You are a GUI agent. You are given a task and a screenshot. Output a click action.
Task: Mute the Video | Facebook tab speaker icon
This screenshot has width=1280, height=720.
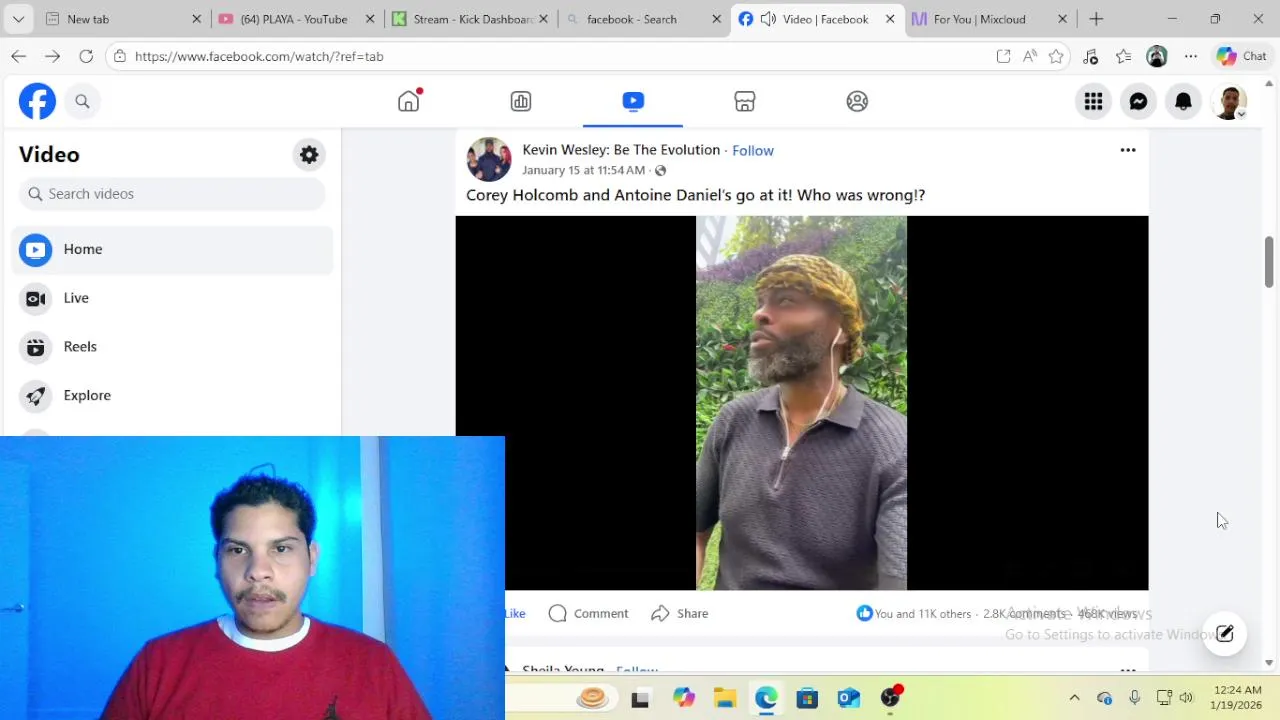[768, 19]
